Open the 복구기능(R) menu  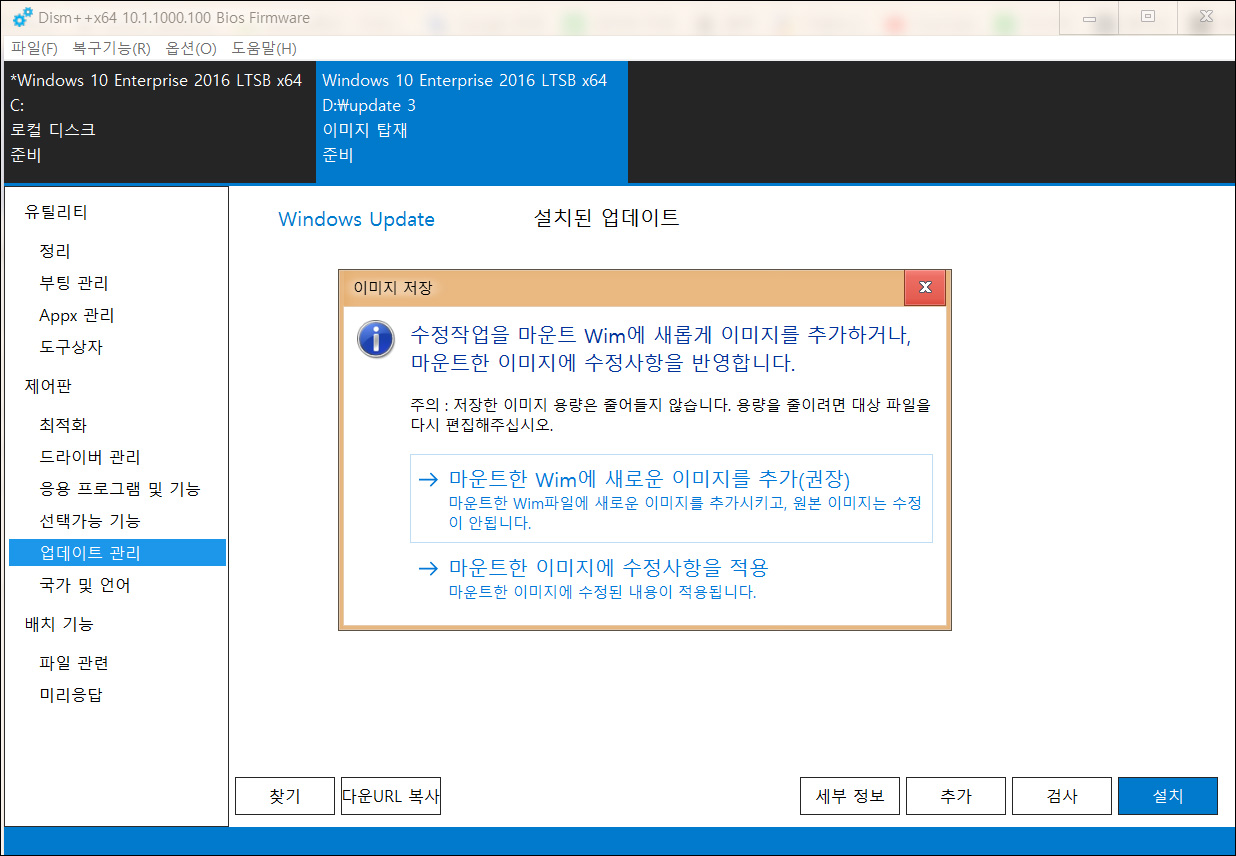coord(111,48)
